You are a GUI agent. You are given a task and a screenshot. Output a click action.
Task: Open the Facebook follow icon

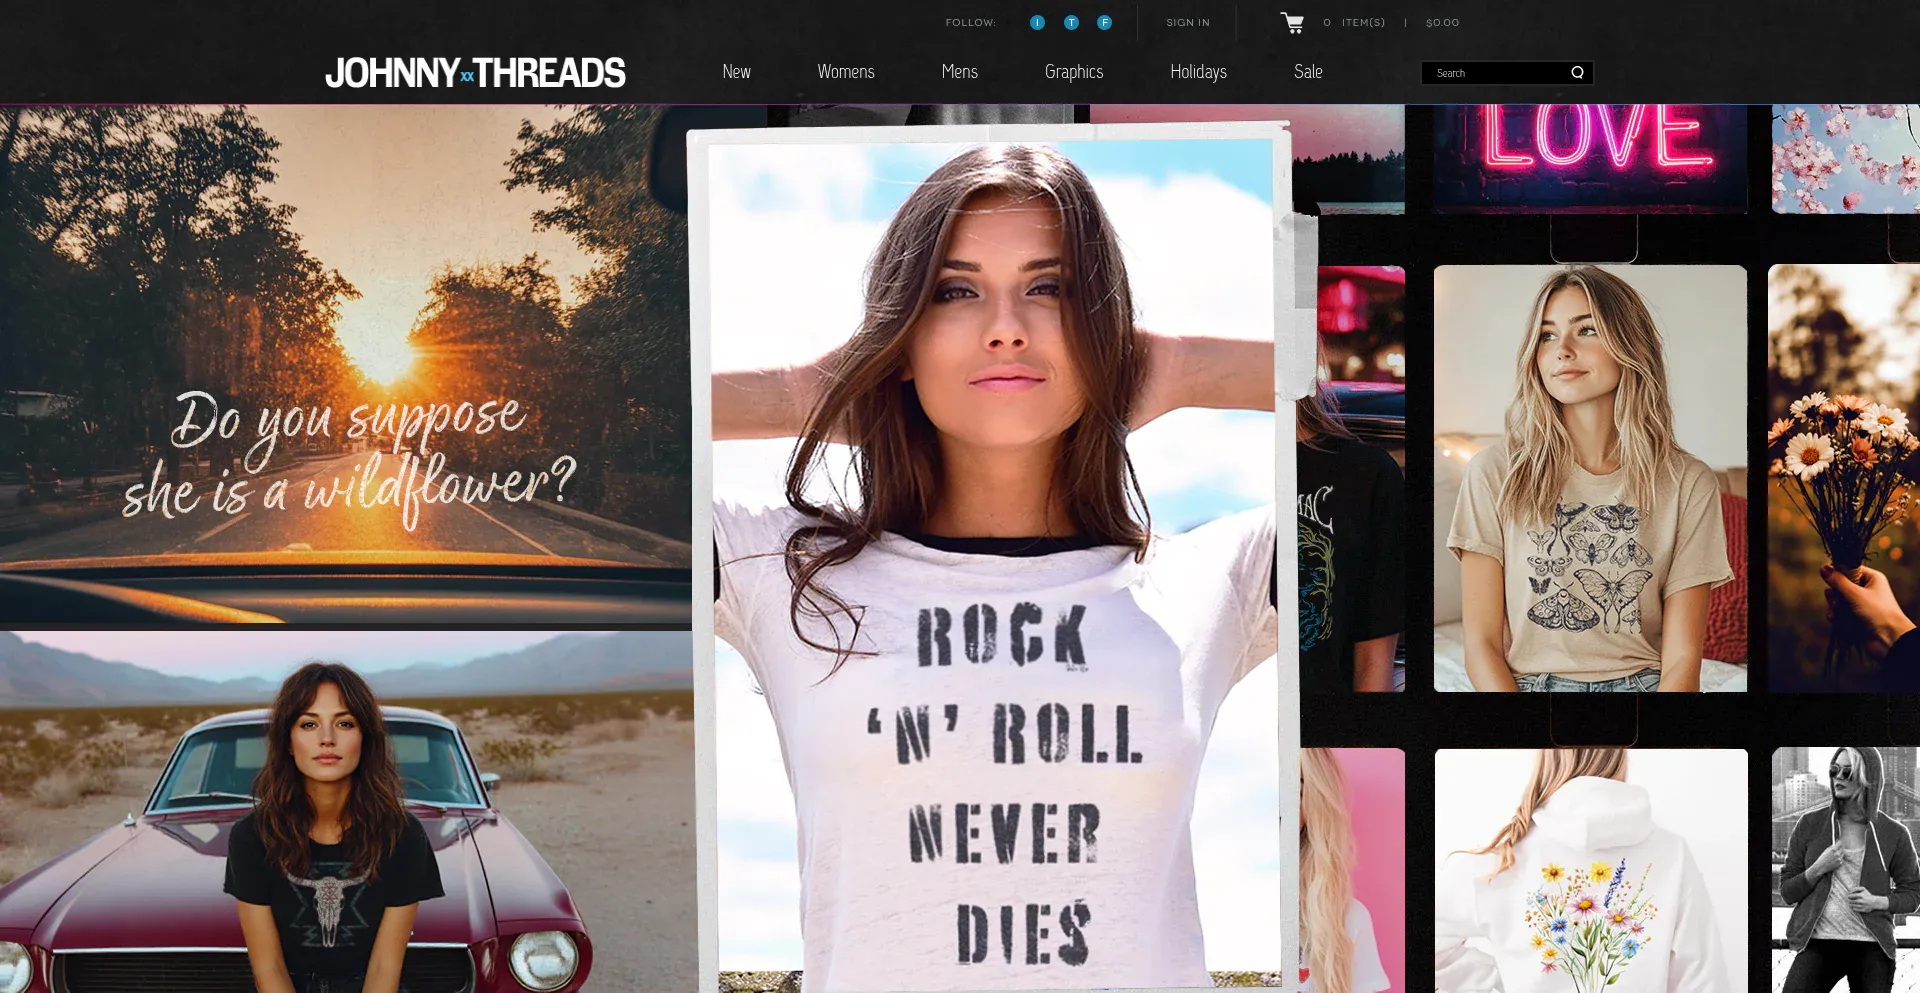[x=1104, y=22]
